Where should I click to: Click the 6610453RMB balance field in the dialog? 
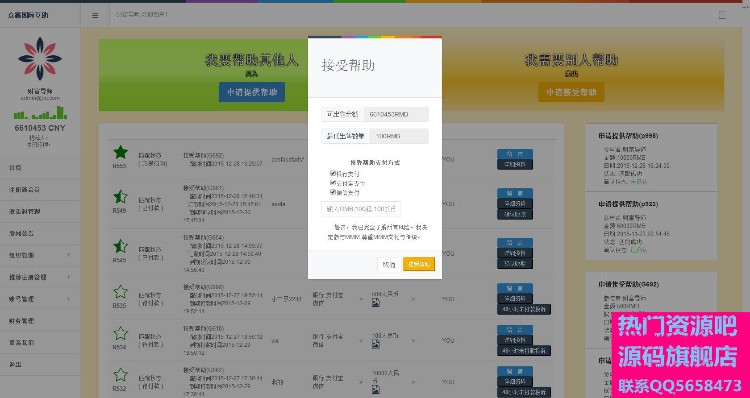click(x=396, y=114)
